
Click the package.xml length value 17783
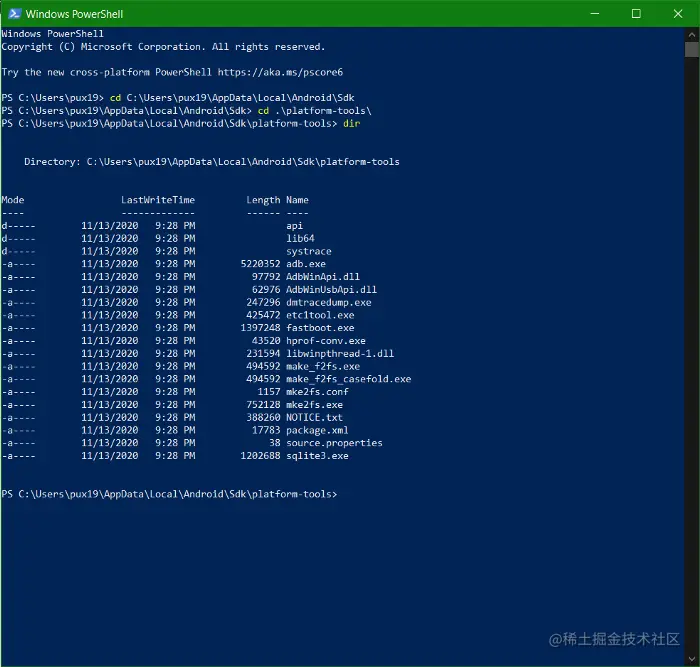(267, 430)
